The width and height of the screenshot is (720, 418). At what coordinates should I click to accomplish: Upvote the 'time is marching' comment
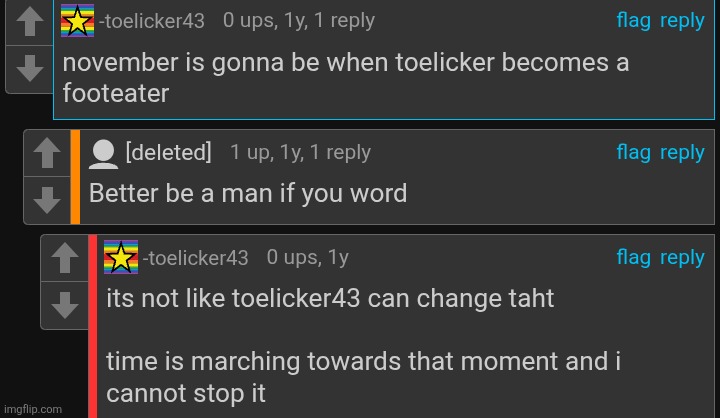65,258
